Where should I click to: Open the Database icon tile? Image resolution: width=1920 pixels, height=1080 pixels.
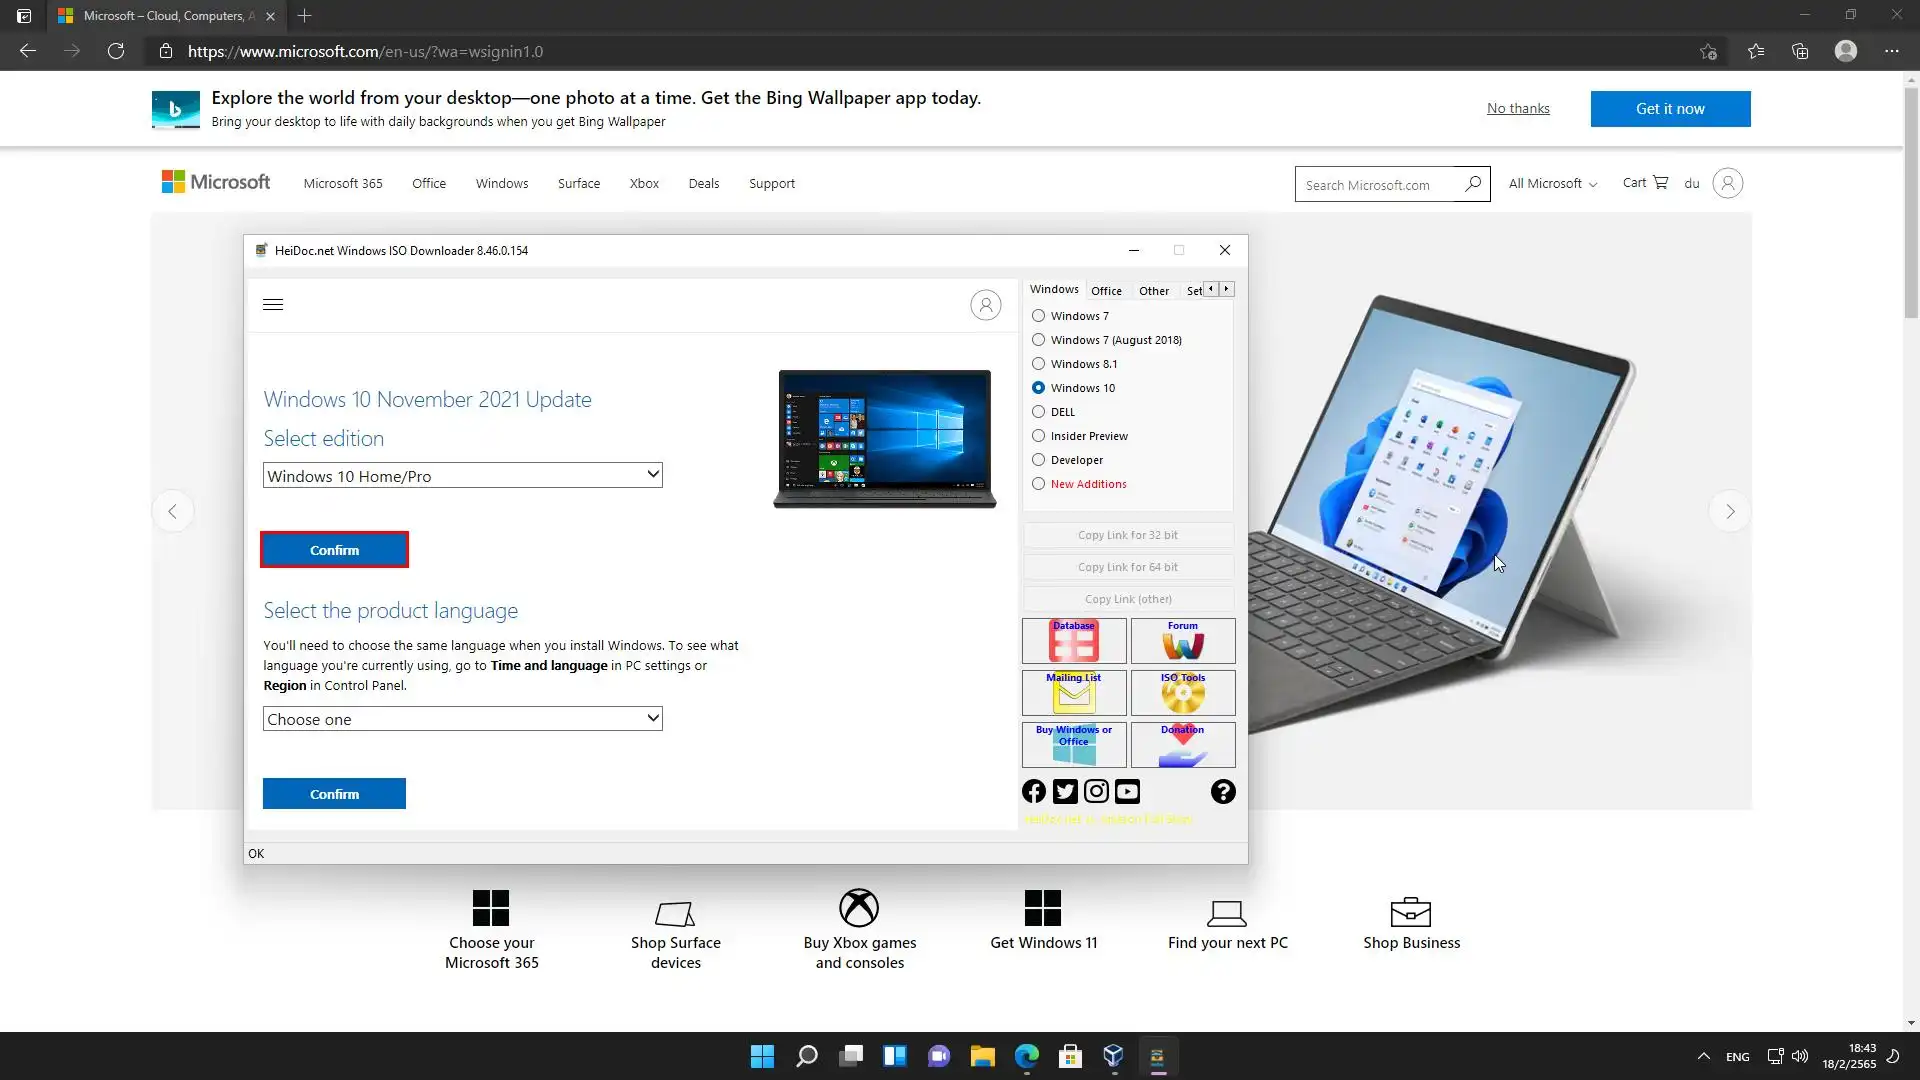[1073, 641]
